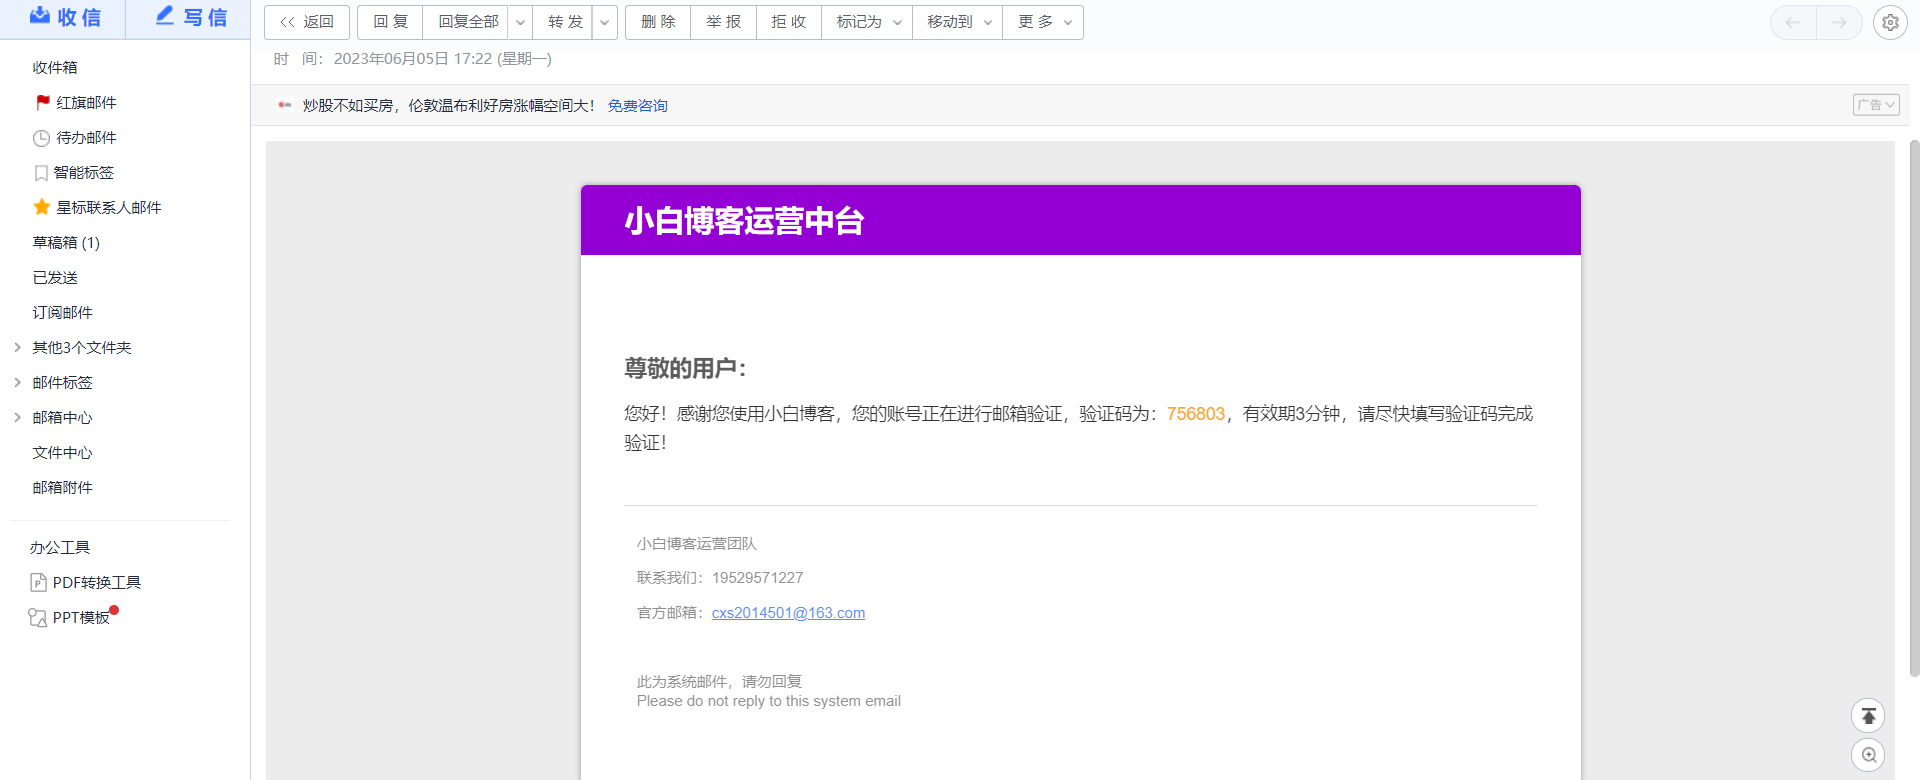Click the 拒收 reject button
The image size is (1920, 780).
(789, 22)
